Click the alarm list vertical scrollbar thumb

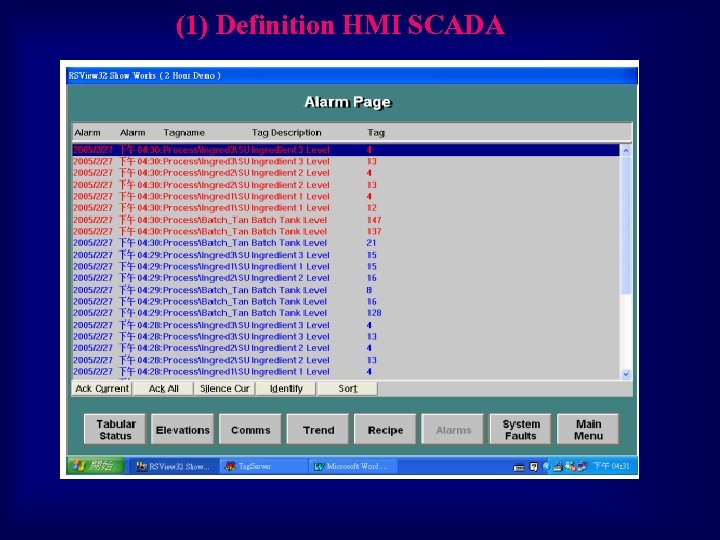[x=625, y=225]
